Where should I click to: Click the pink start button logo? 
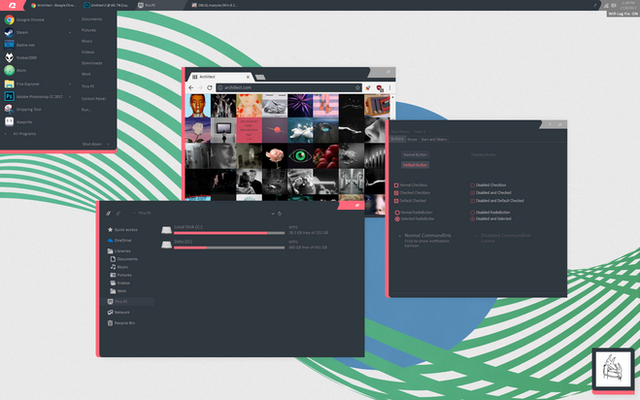click(12, 5)
